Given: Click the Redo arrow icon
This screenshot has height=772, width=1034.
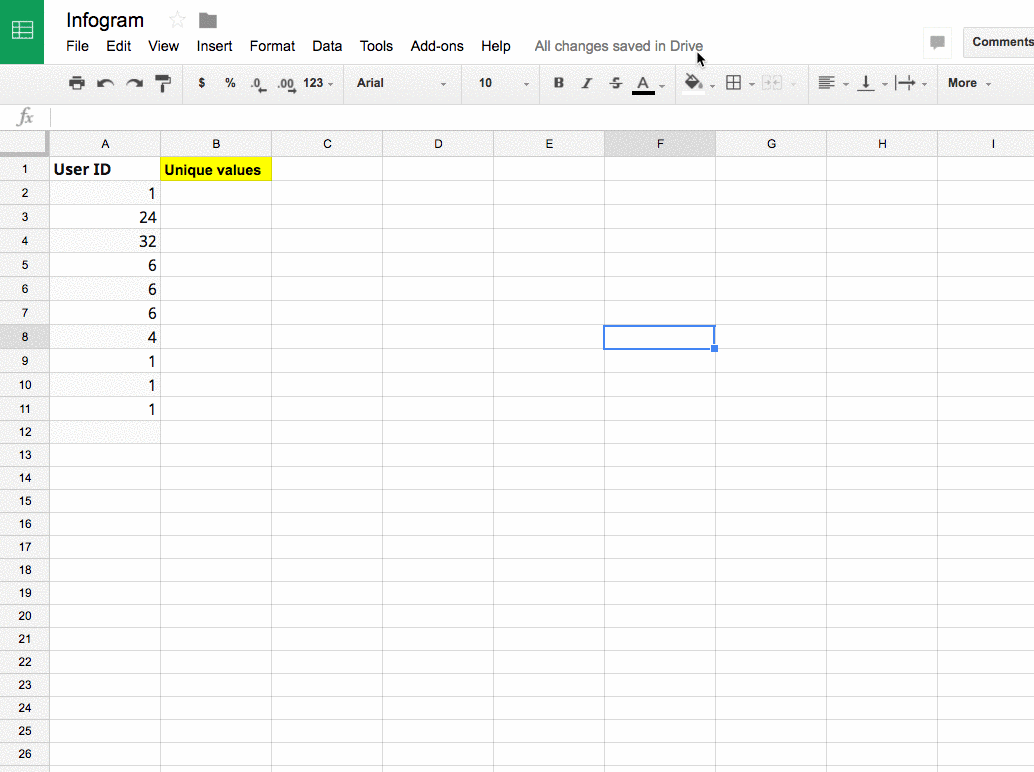Looking at the screenshot, I should click(134, 83).
